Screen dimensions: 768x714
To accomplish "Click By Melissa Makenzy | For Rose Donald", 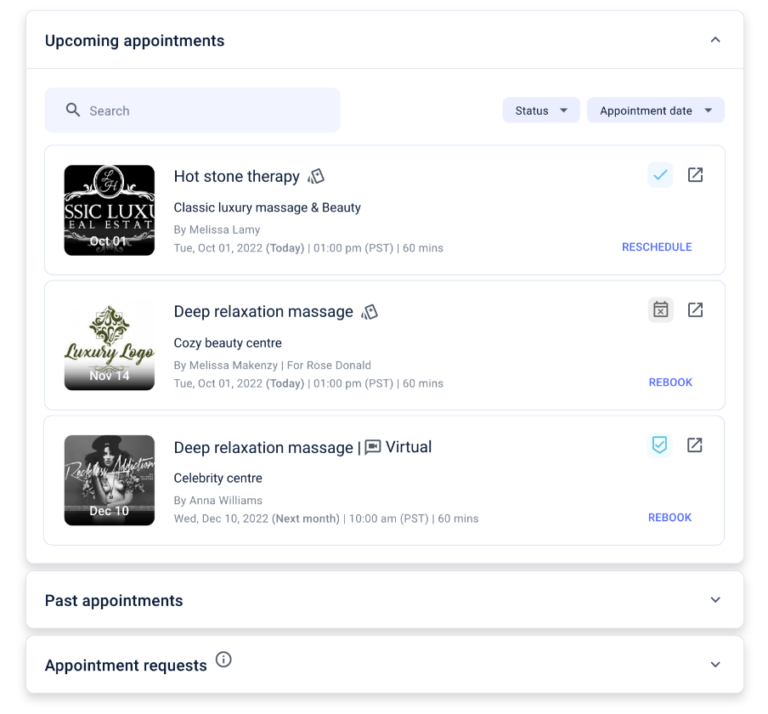I will point(272,365).
